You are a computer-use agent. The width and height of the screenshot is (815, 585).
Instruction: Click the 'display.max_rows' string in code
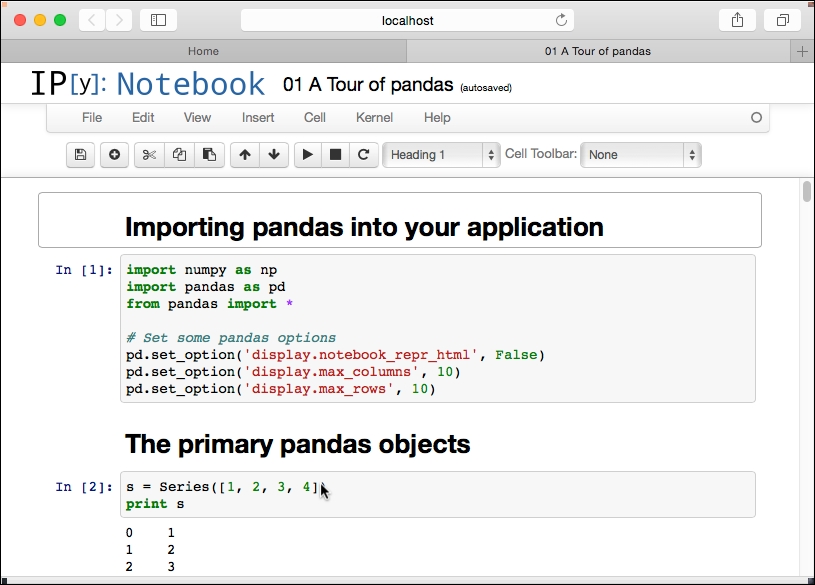(x=319, y=389)
